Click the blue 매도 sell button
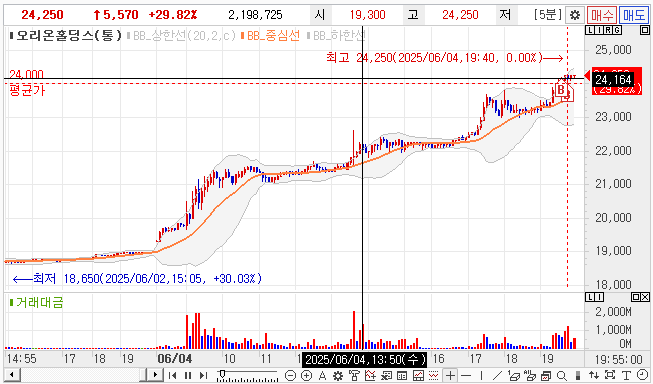 [633, 15]
